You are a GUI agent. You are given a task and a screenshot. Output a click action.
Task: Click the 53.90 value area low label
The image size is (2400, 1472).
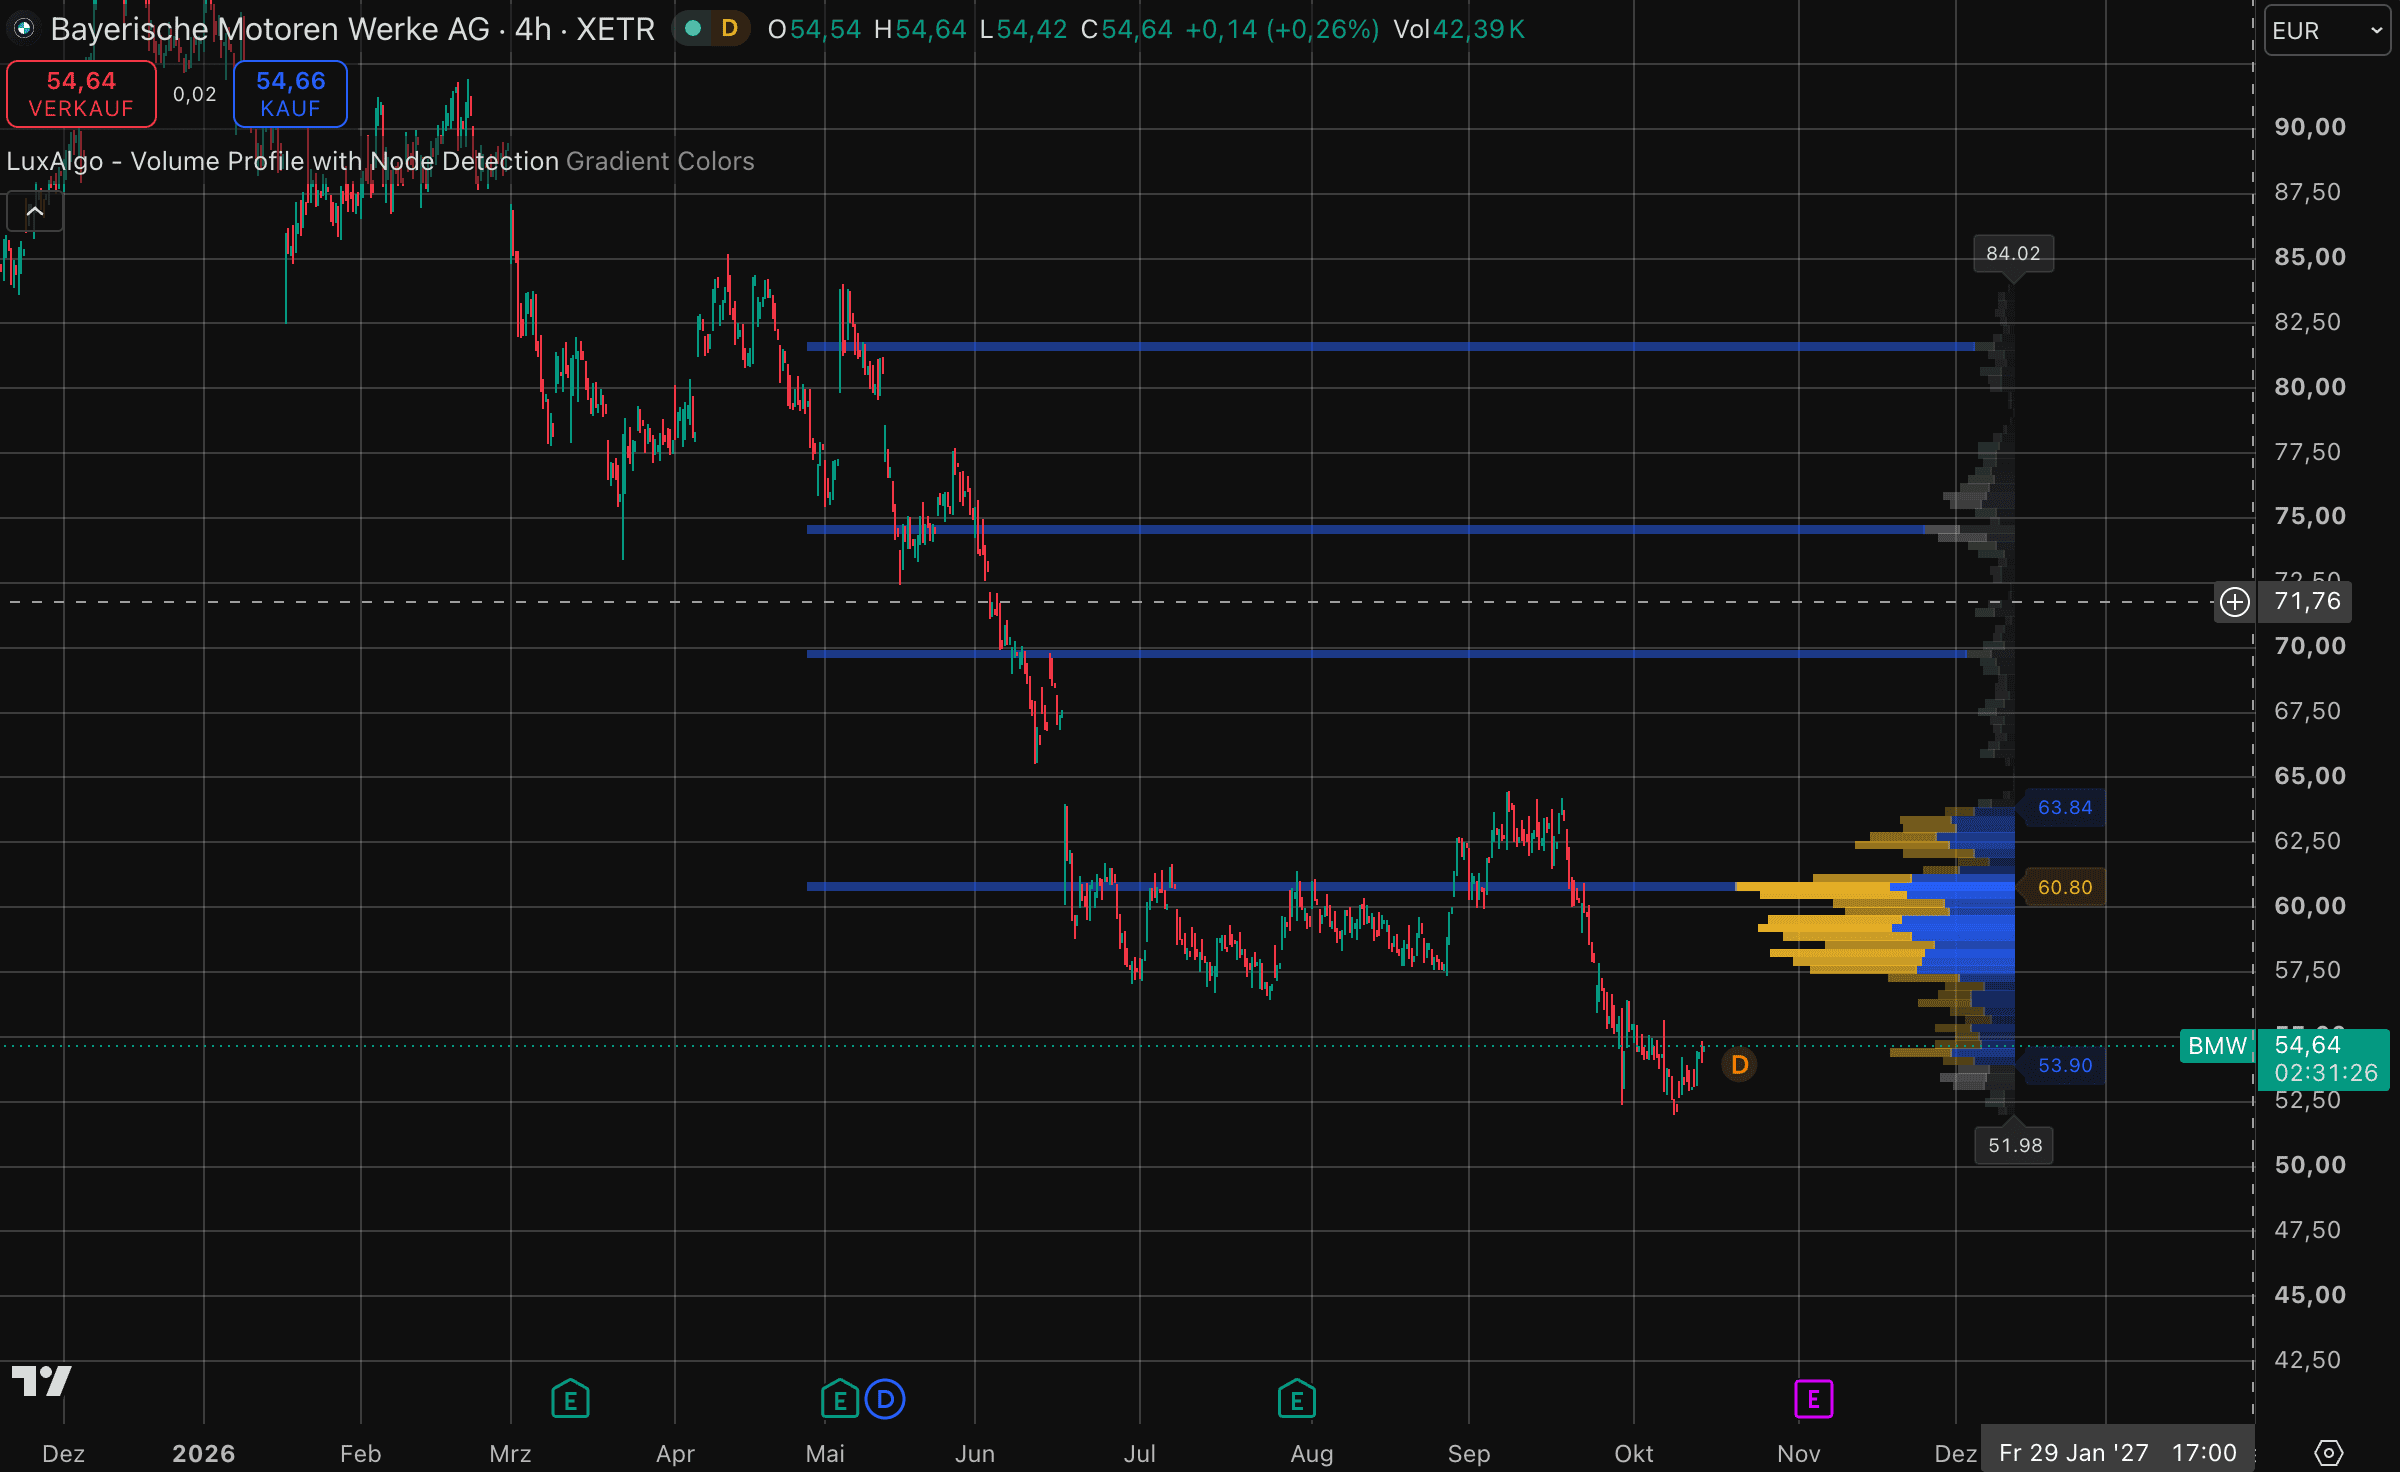coord(2064,1065)
